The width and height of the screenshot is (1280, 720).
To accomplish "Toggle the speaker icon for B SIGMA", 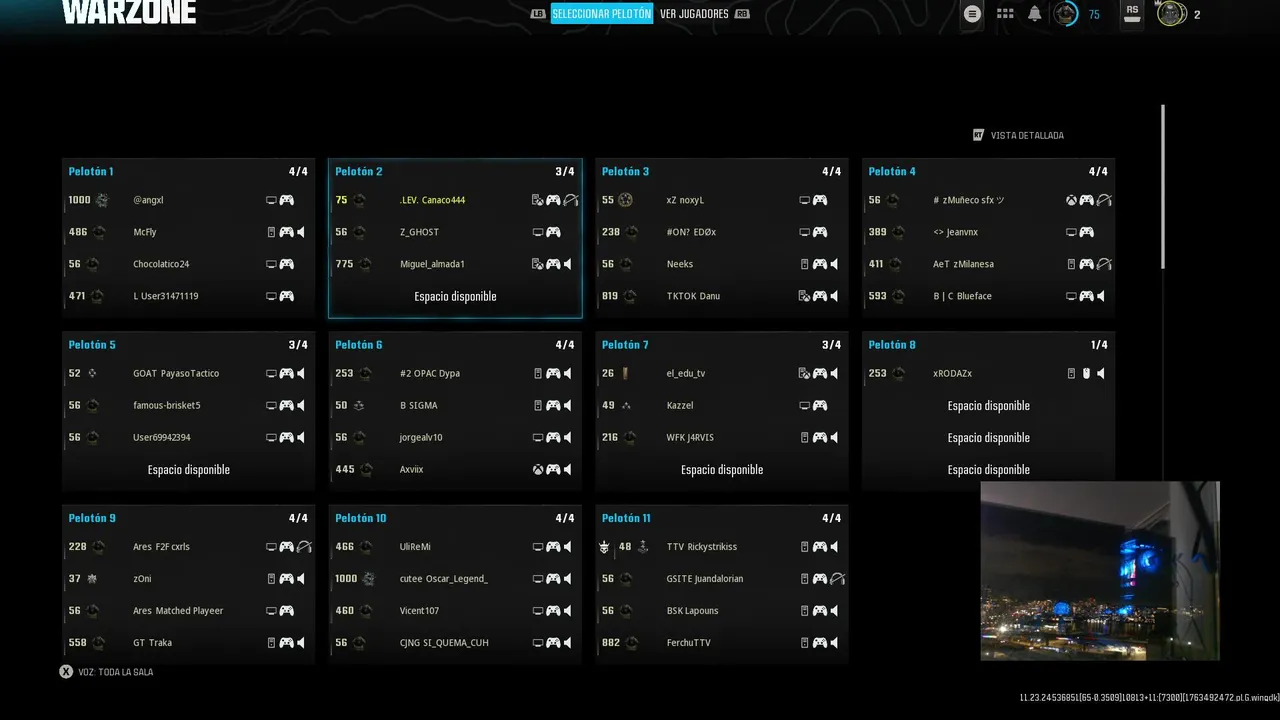I will [568, 405].
